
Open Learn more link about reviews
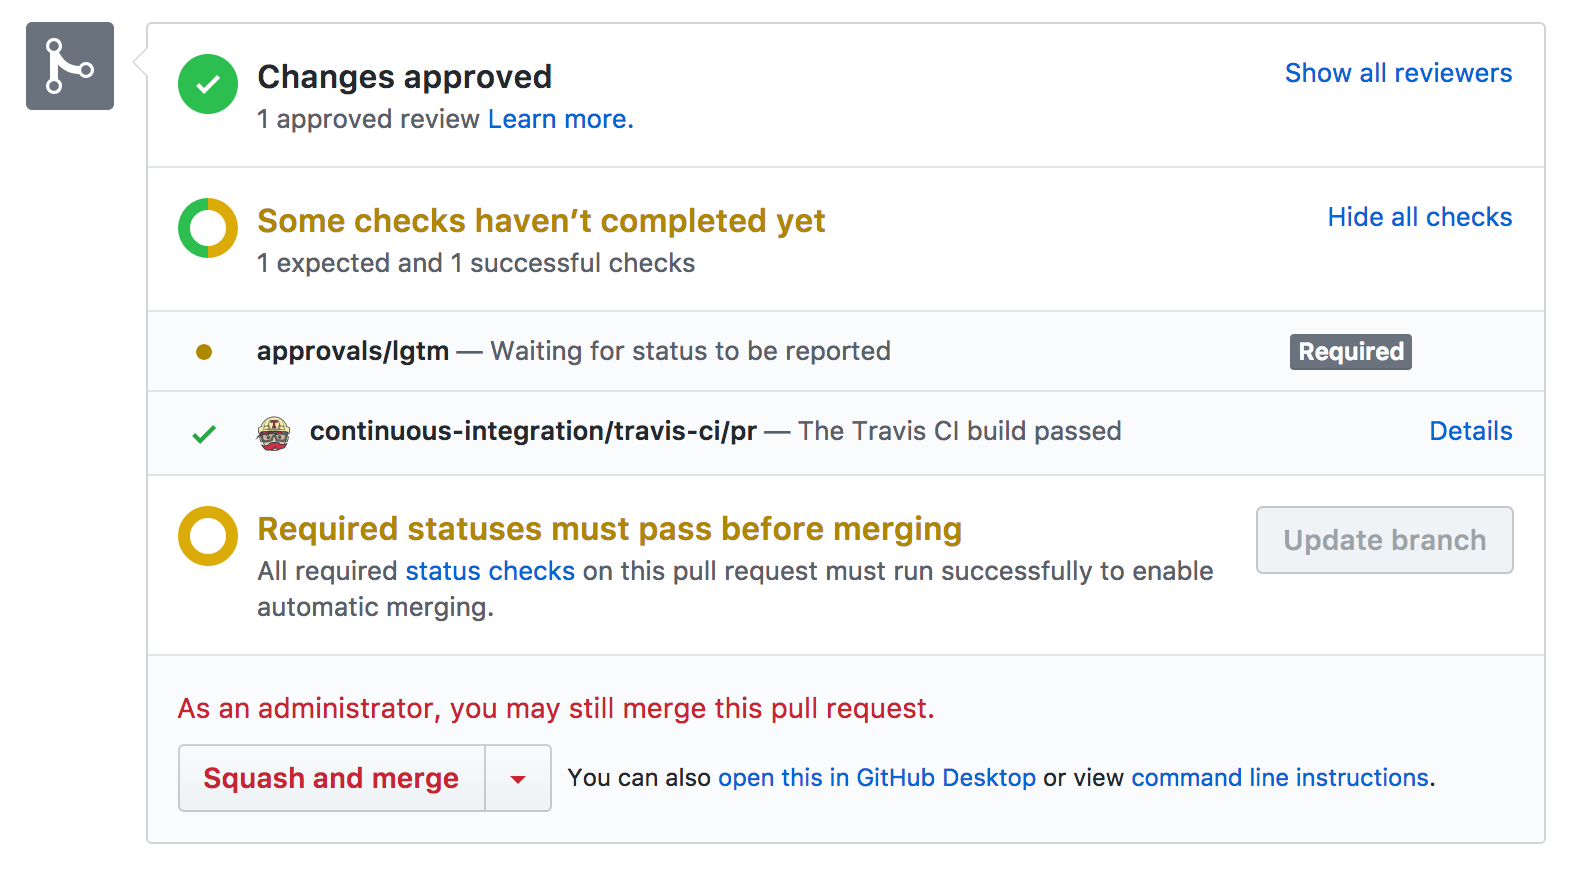pos(560,119)
